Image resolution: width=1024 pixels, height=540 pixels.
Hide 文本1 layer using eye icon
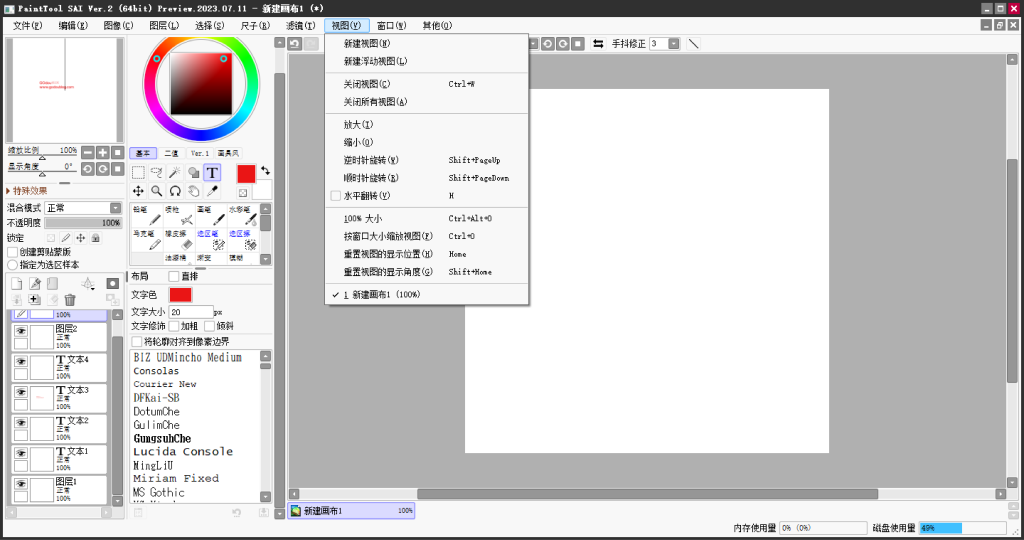tap(21, 453)
